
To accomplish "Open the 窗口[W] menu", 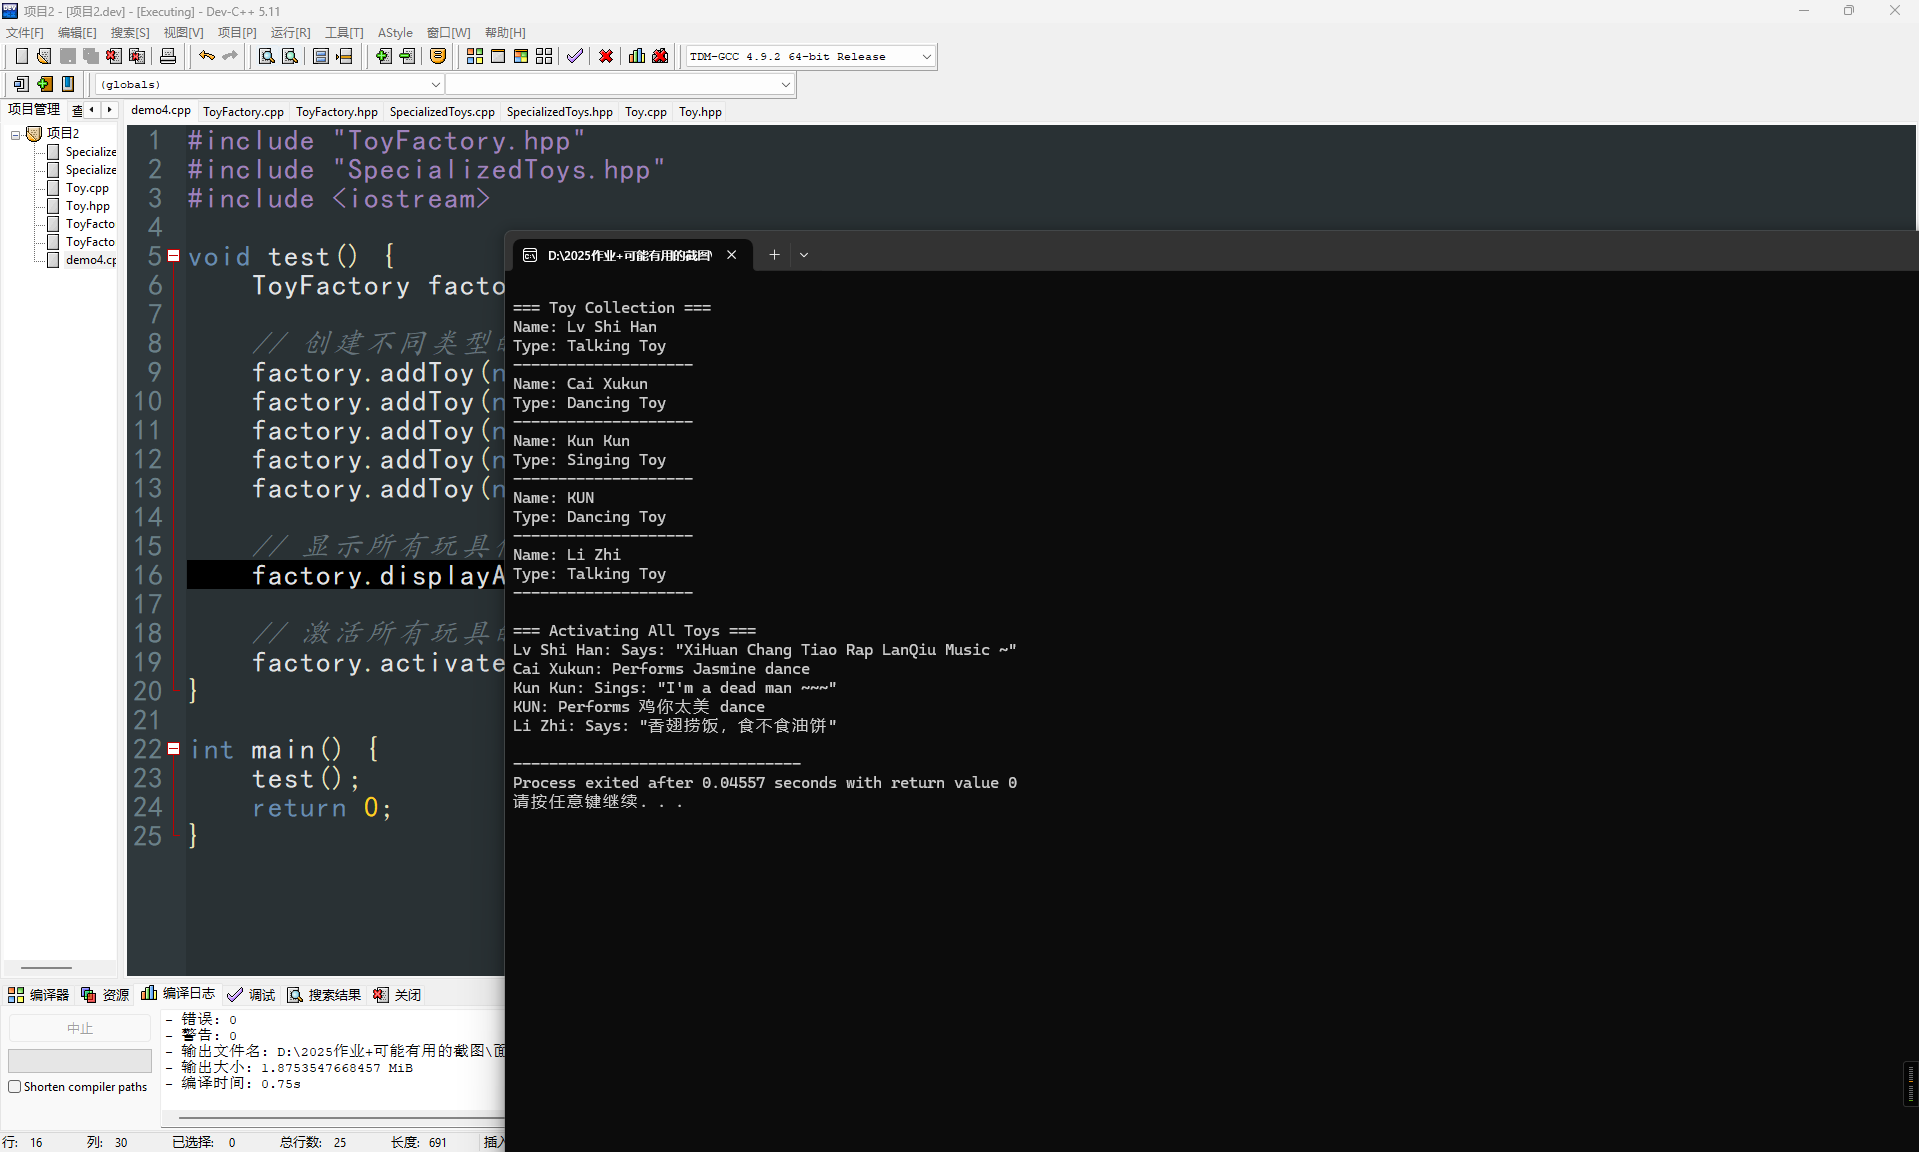I will click(448, 33).
